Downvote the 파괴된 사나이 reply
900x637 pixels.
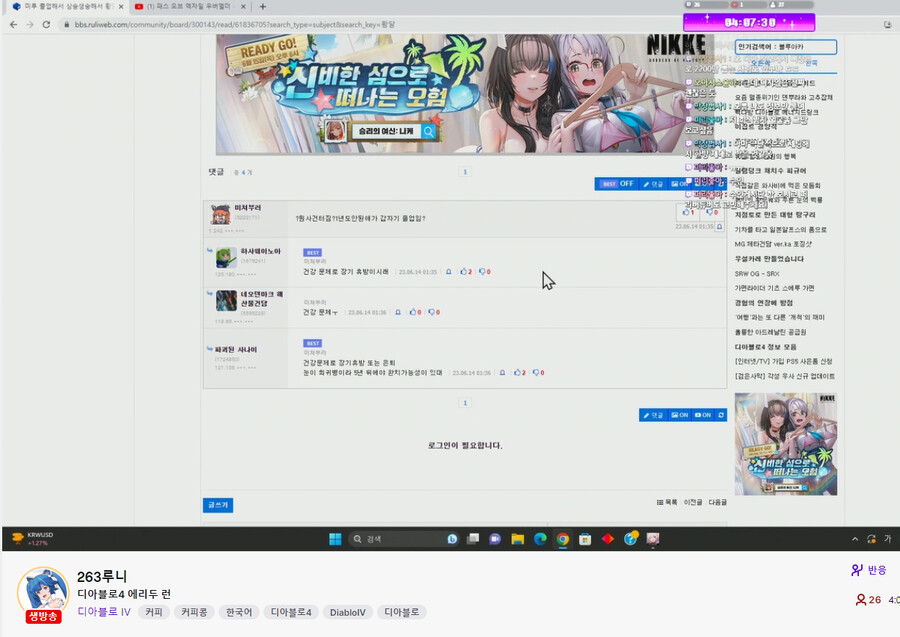(538, 373)
